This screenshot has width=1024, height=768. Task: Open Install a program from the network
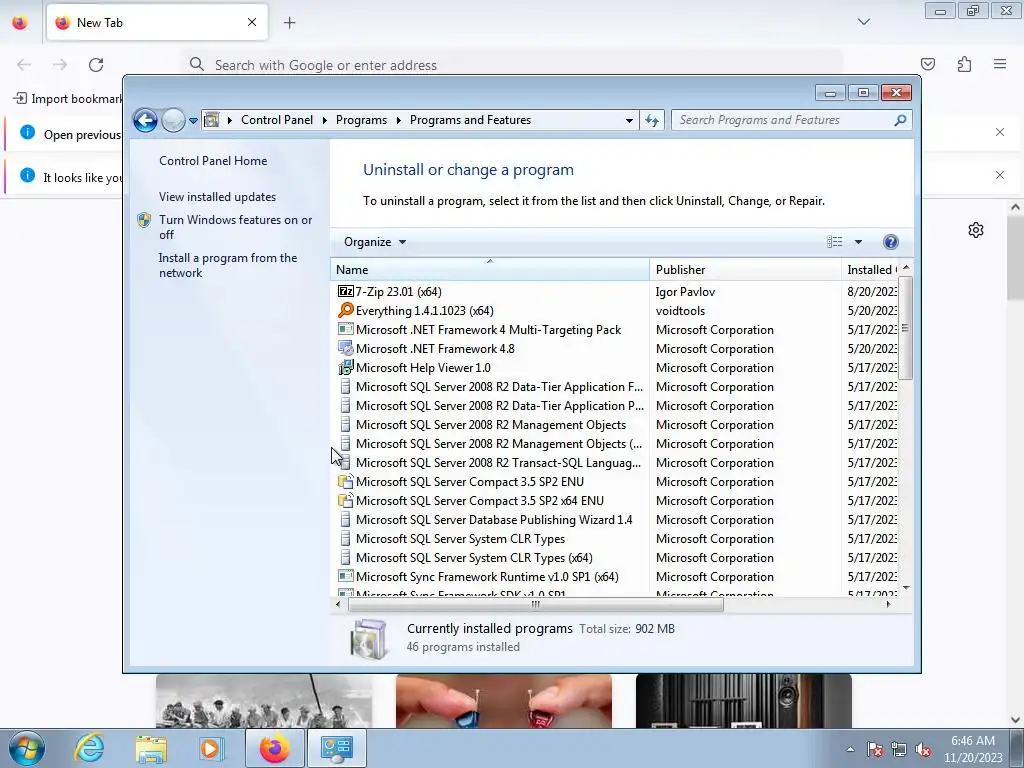[228, 265]
